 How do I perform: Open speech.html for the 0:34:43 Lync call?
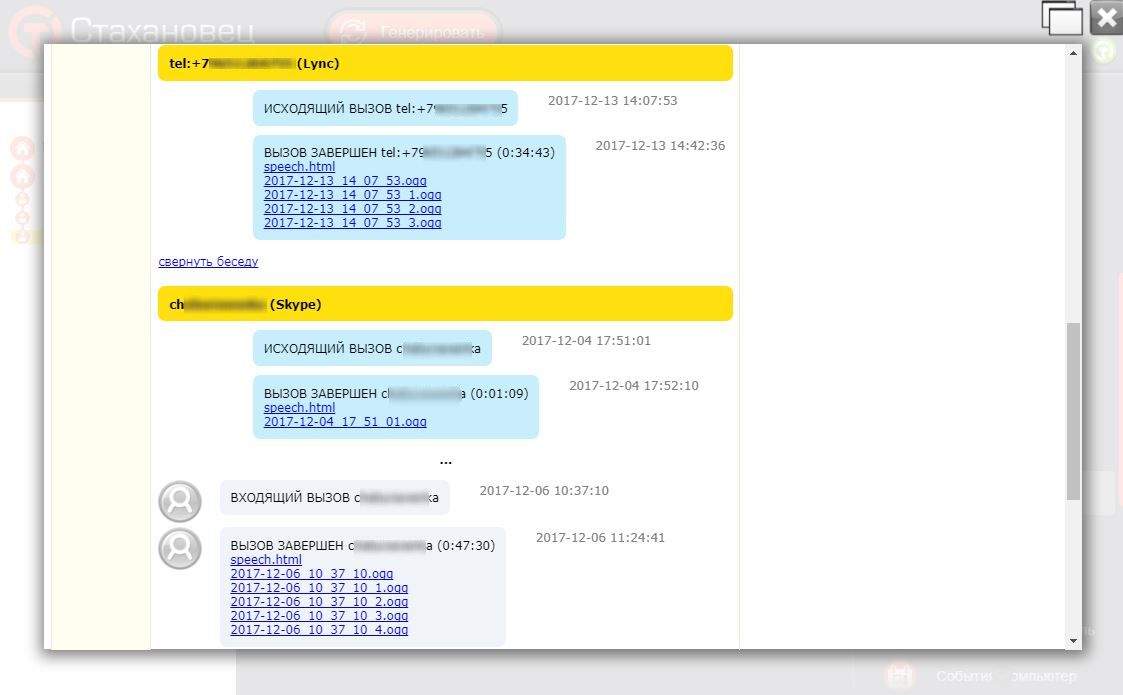pos(299,166)
